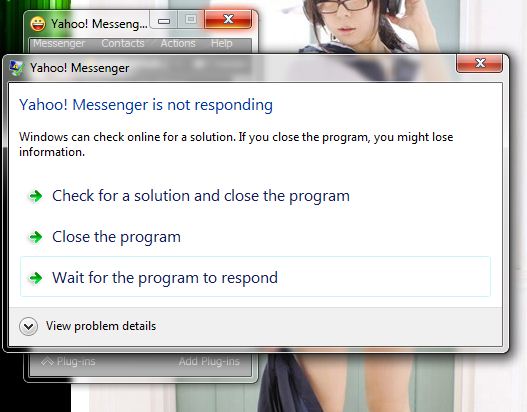The height and width of the screenshot is (412, 527).
Task: Maximize the Yahoo! Messenger window
Action: (x=191, y=20)
